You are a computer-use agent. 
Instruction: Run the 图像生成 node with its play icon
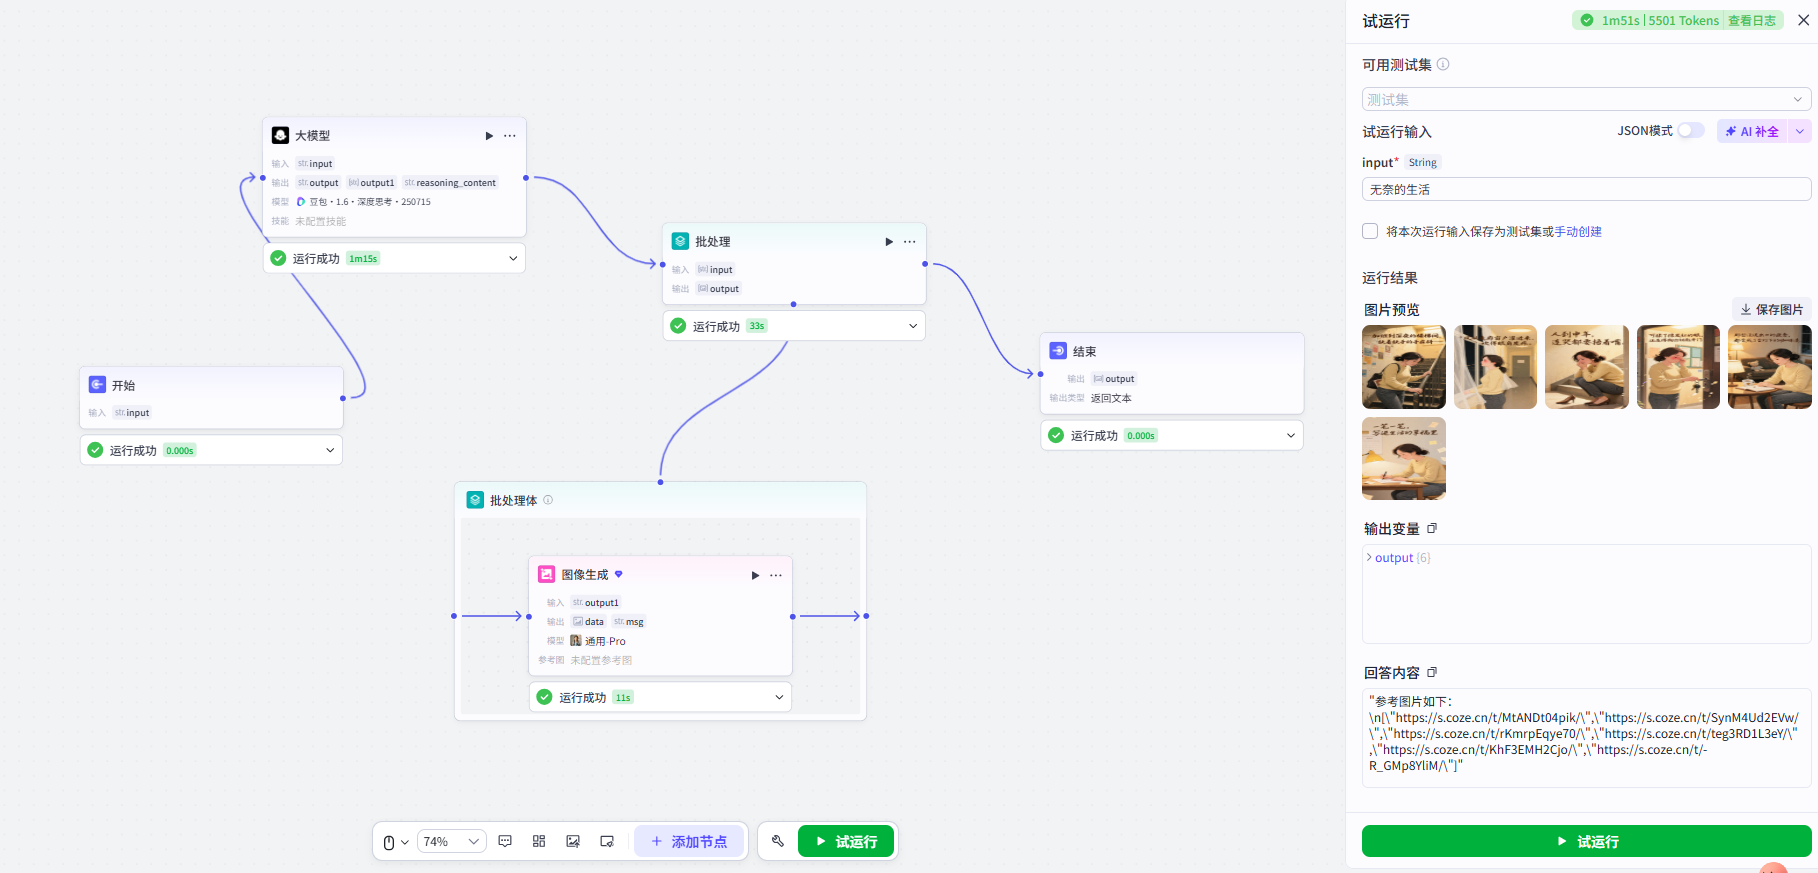pos(755,575)
